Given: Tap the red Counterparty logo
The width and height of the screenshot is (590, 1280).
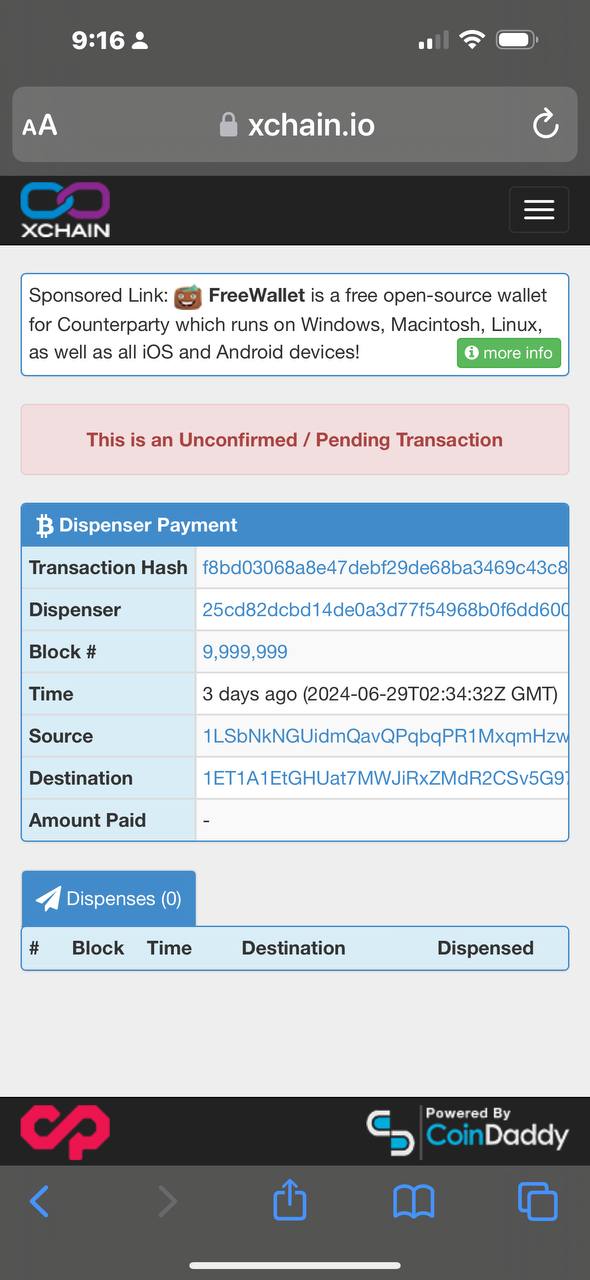Looking at the screenshot, I should (x=65, y=1132).
